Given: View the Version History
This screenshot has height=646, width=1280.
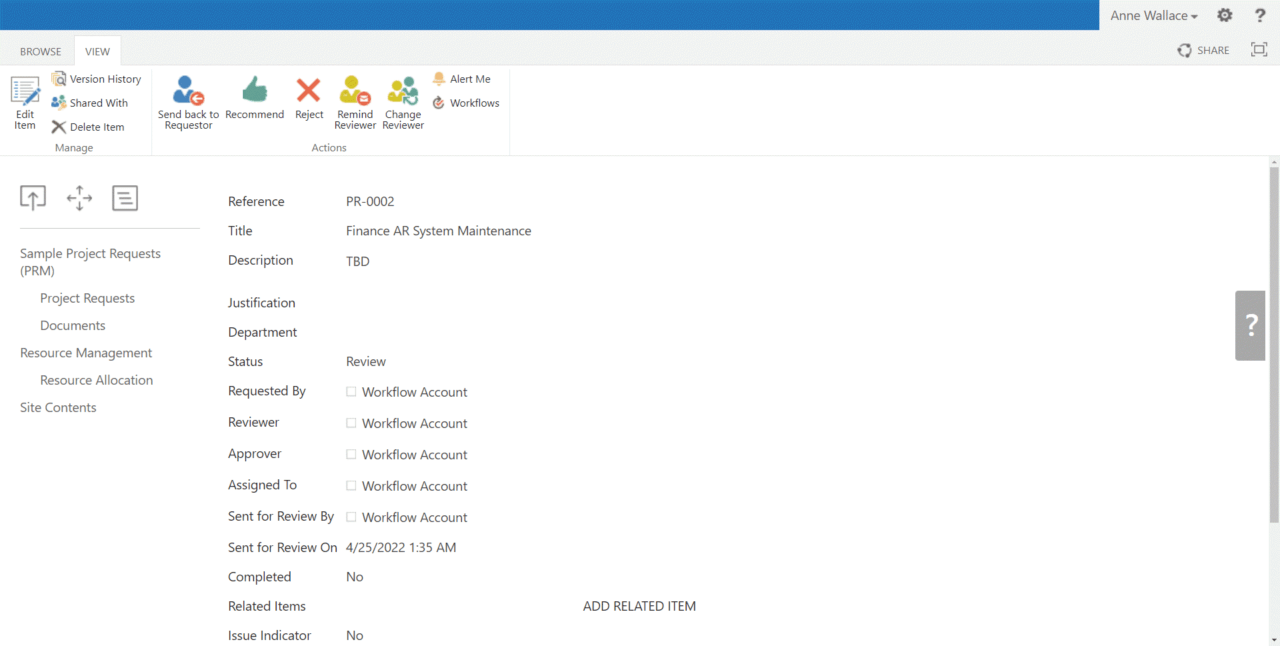Looking at the screenshot, I should click(97, 78).
